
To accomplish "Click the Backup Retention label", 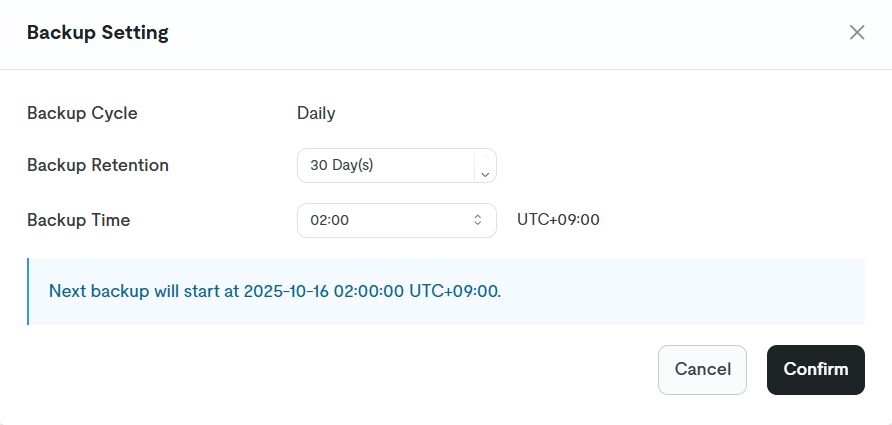I will coord(98,165).
